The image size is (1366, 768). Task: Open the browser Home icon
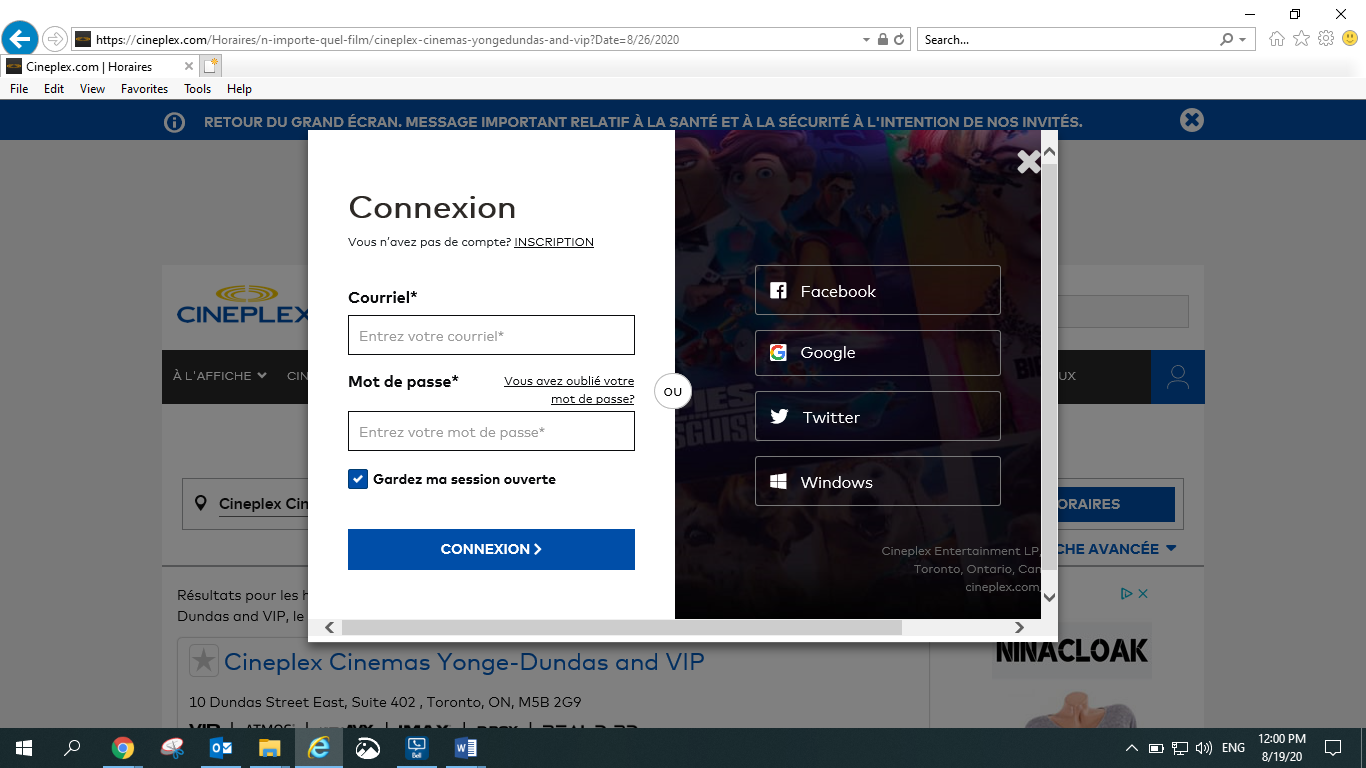click(1277, 39)
